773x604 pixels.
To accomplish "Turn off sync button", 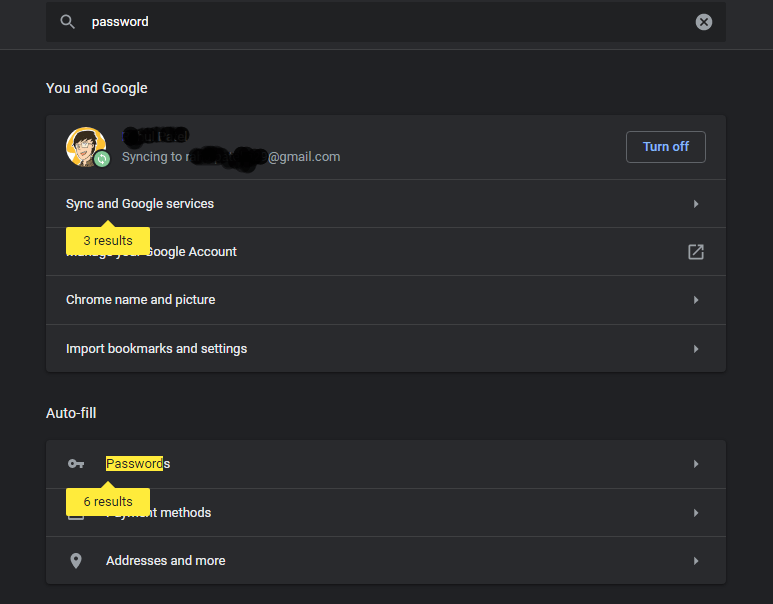I will point(666,146).
